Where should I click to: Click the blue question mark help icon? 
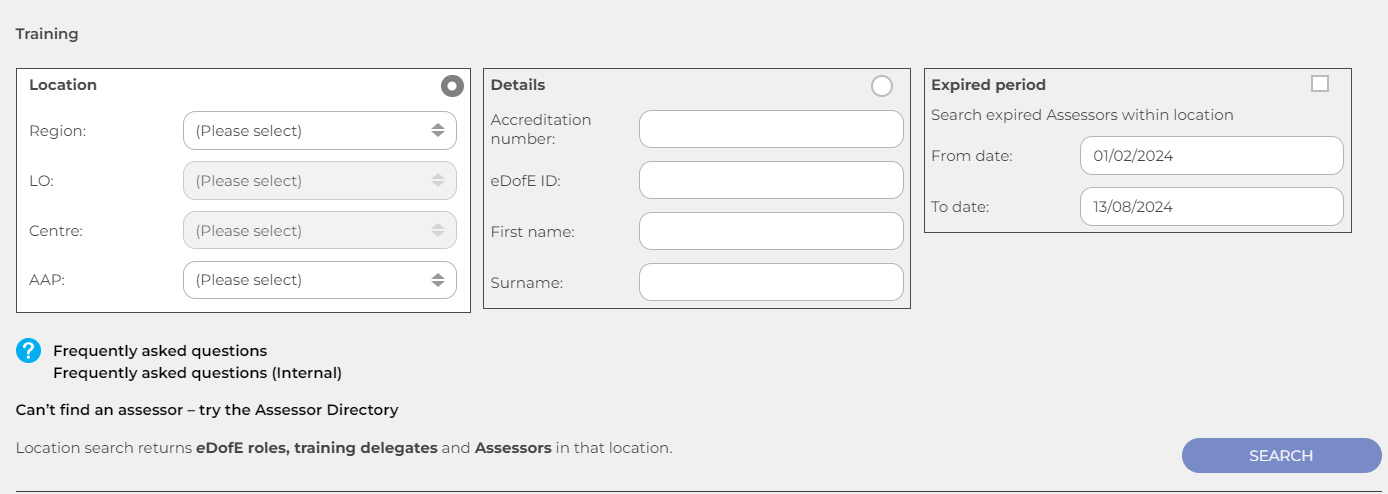pos(29,351)
